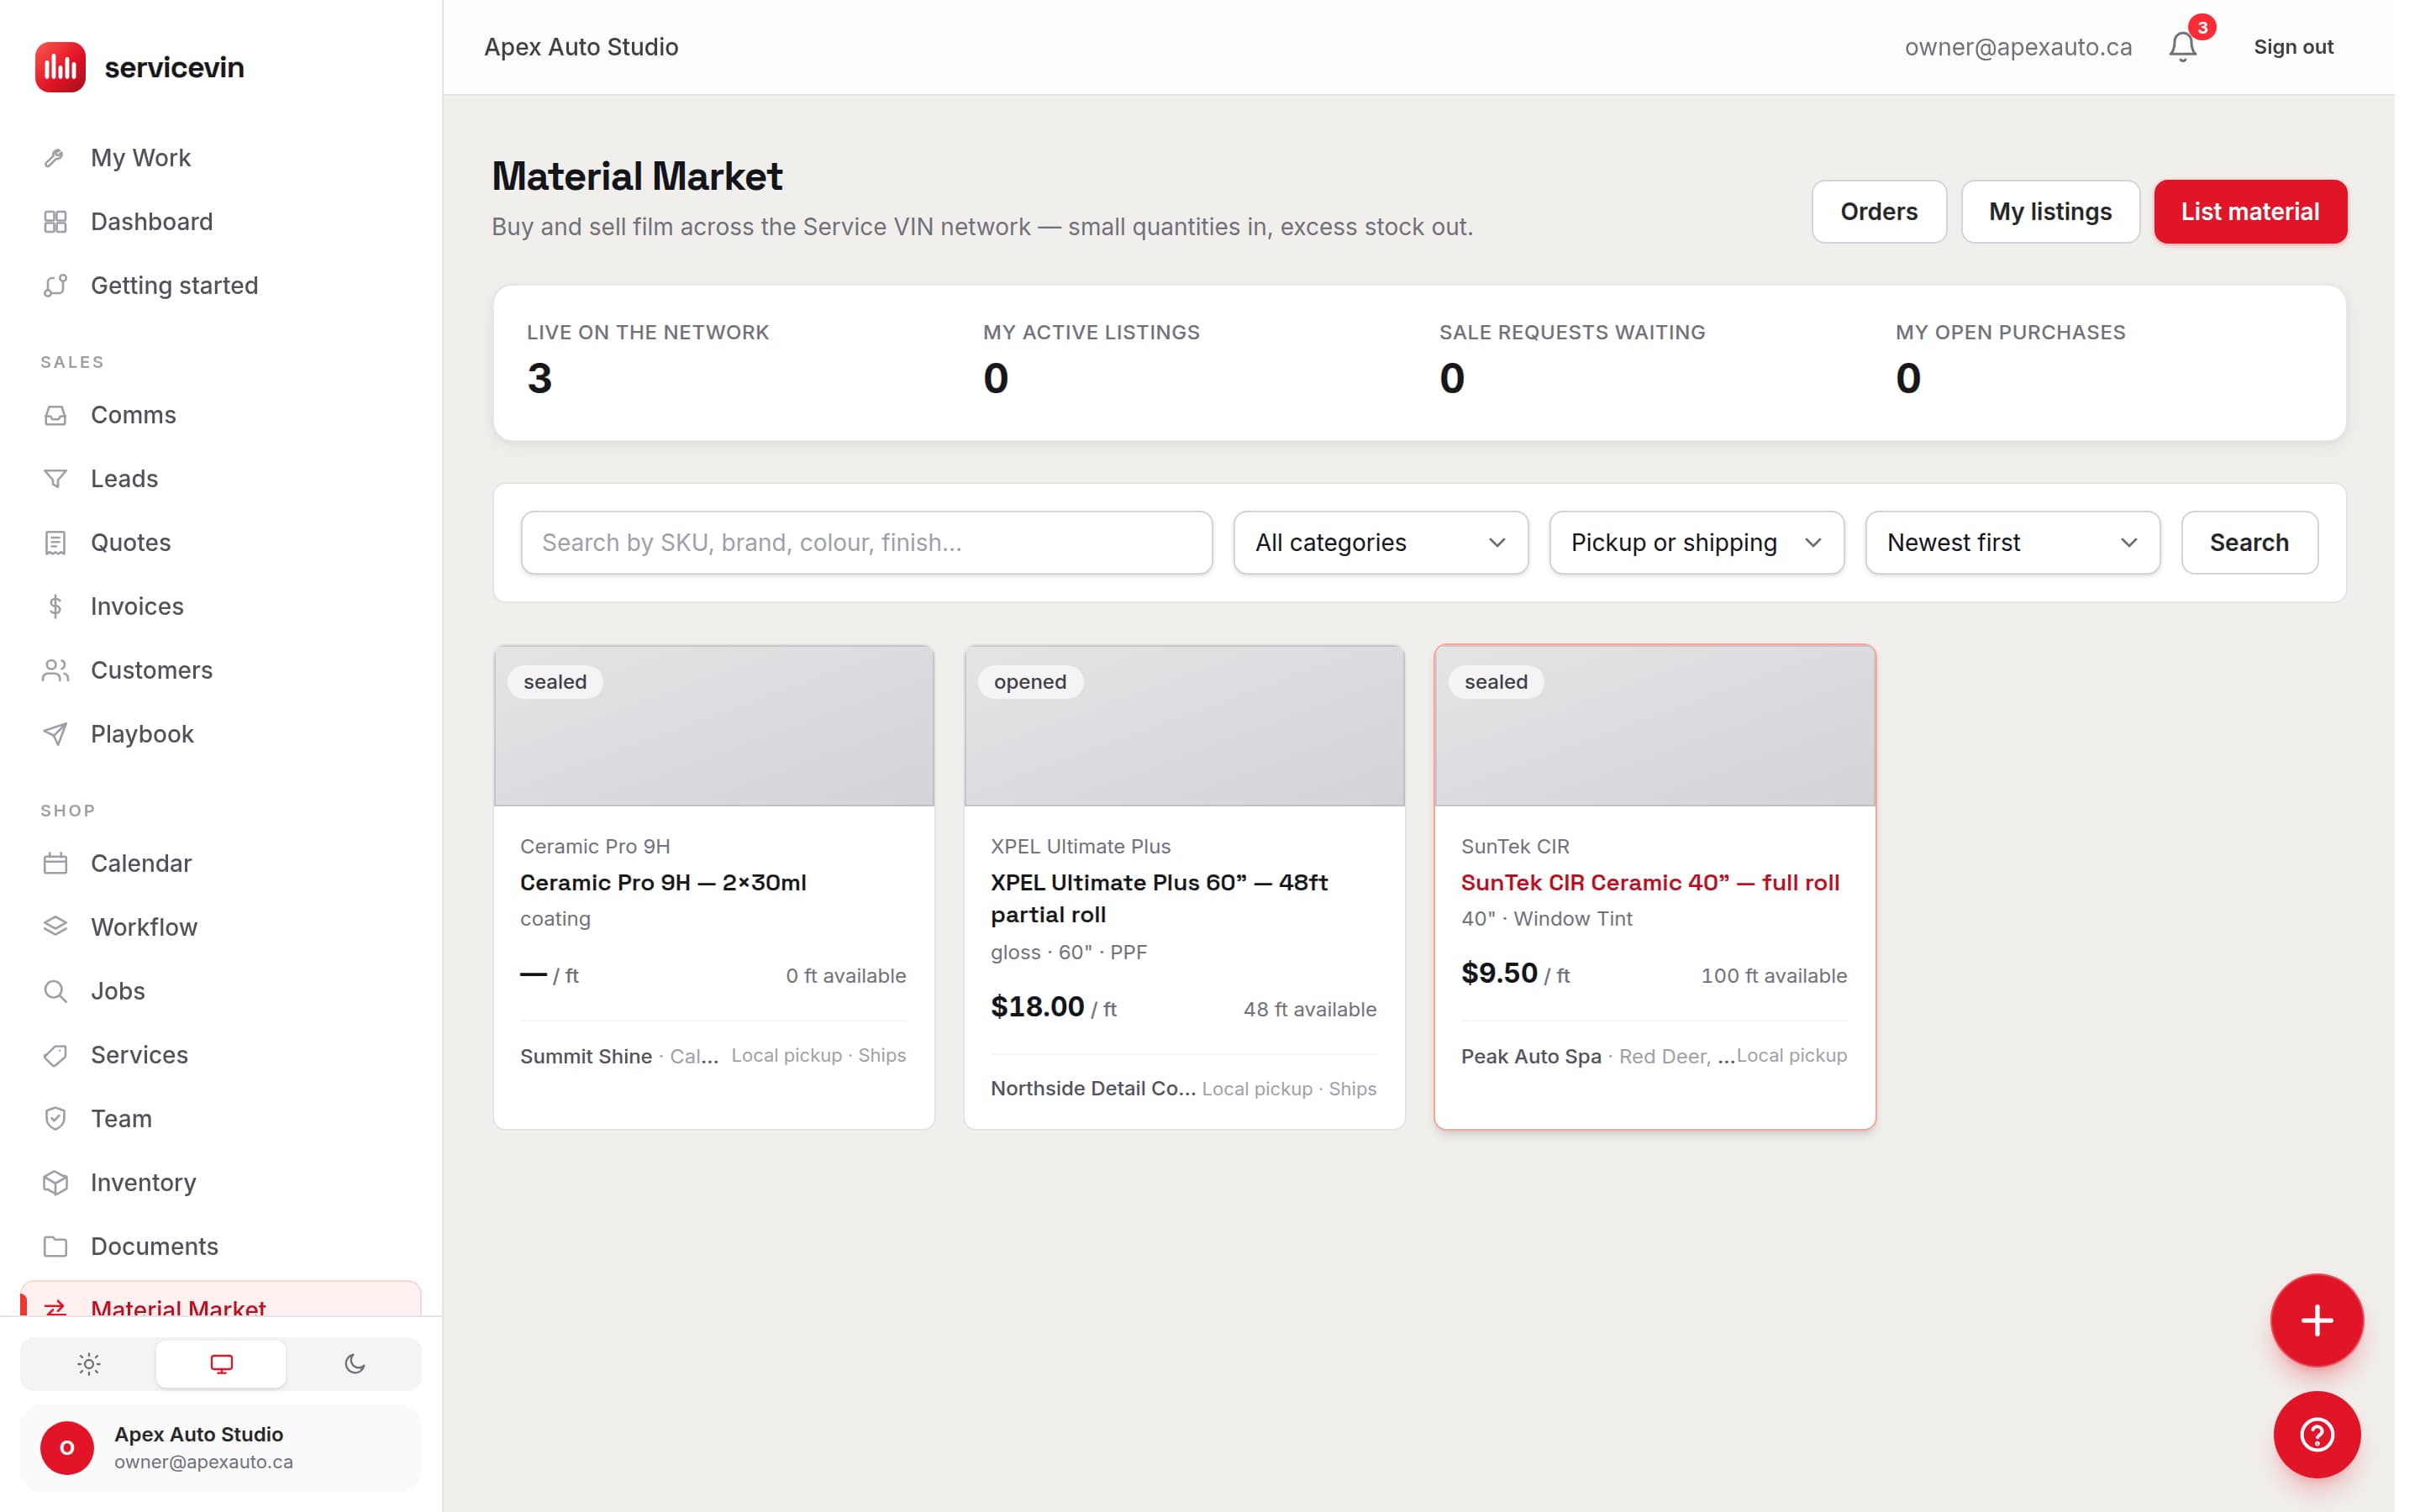The width and height of the screenshot is (2420, 1512).
Task: Open the XPEL Ultimate Plus listing image
Action: 1184,726
